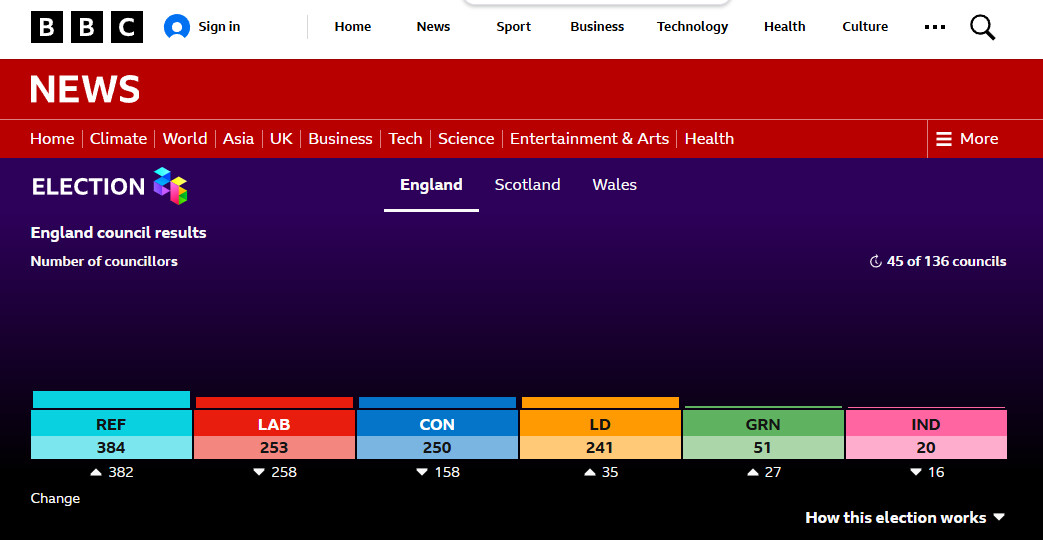Click the pink IND party block
This screenshot has height=540, width=1043.
pyautogui.click(x=926, y=434)
